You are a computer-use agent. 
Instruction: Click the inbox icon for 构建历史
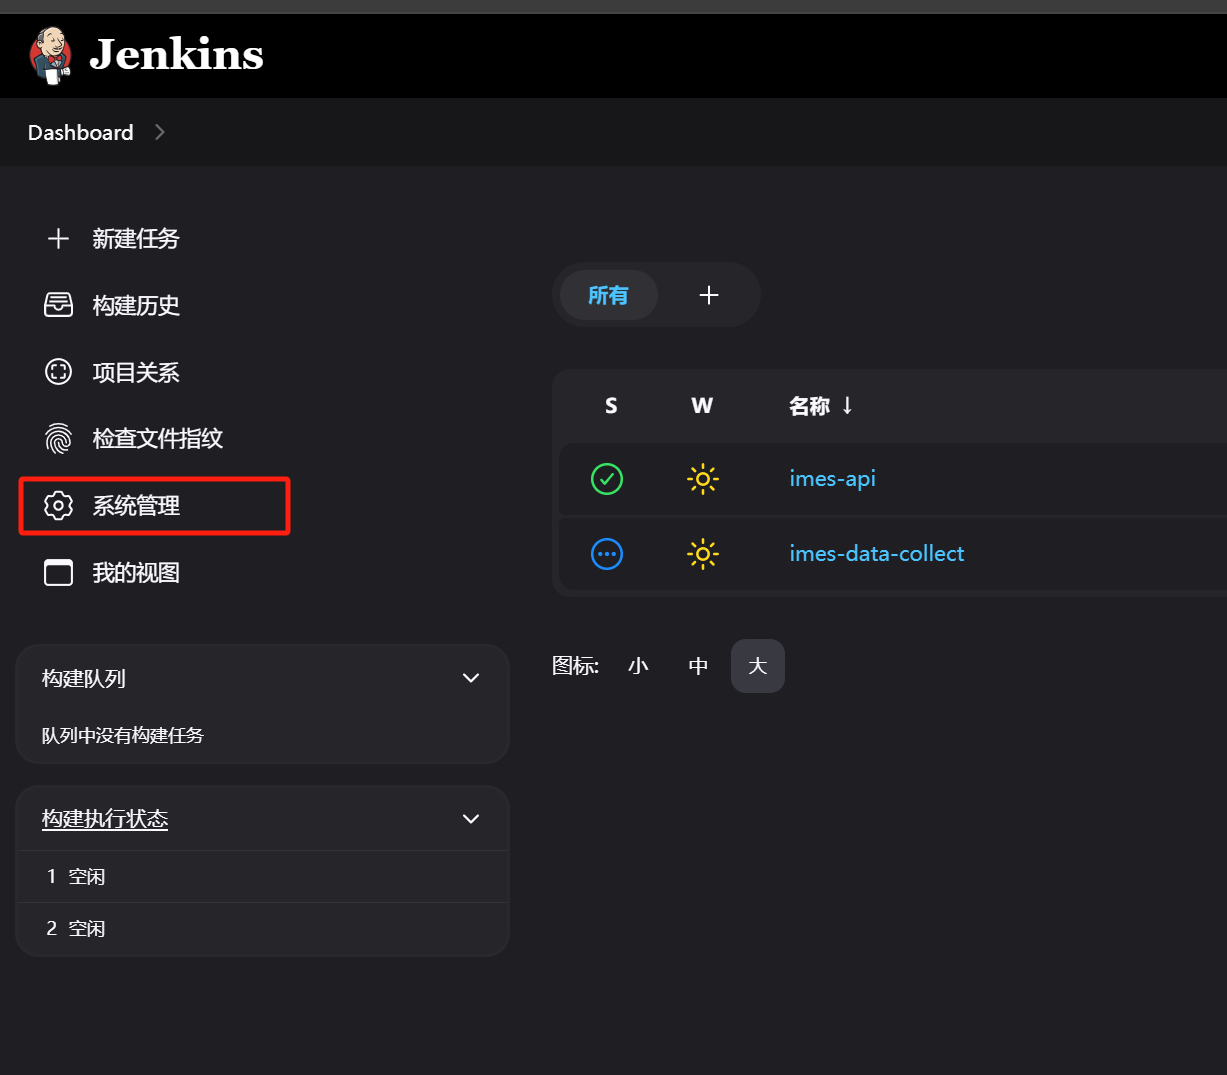[x=59, y=305]
